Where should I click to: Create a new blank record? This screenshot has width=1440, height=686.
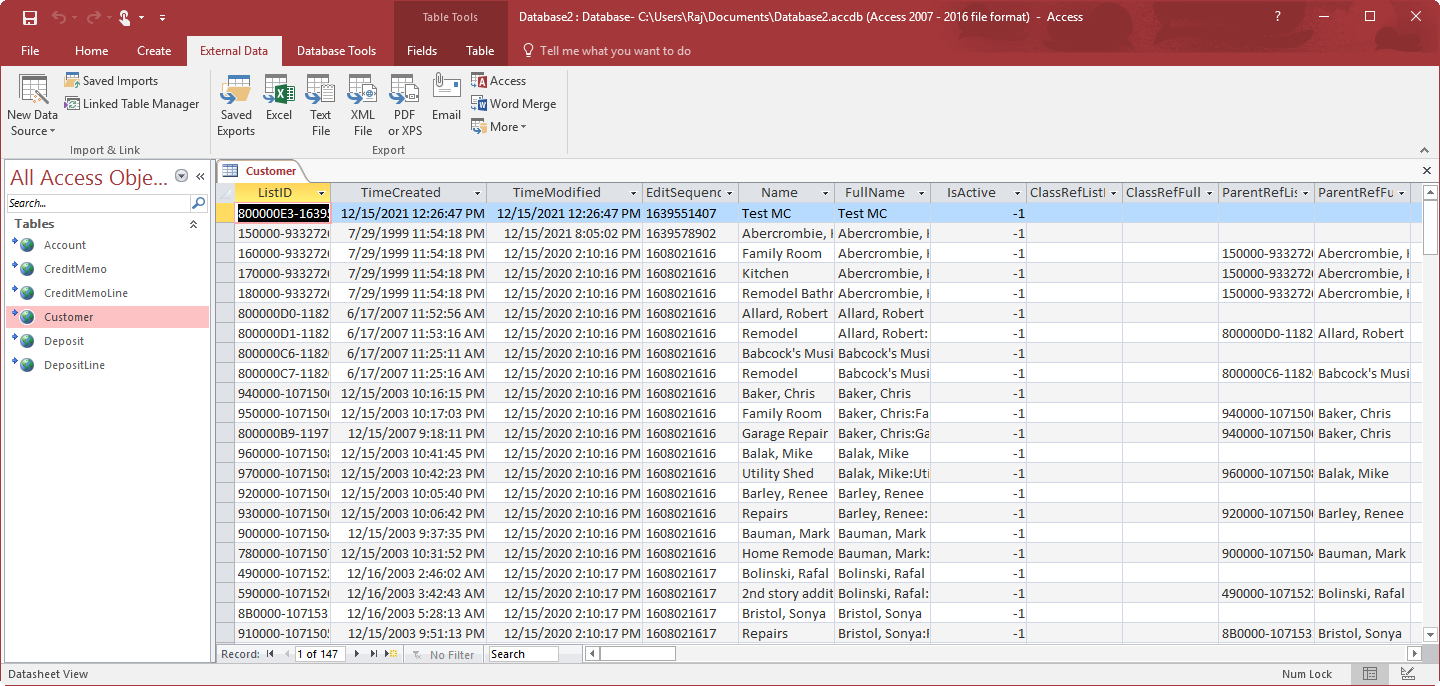pos(392,654)
